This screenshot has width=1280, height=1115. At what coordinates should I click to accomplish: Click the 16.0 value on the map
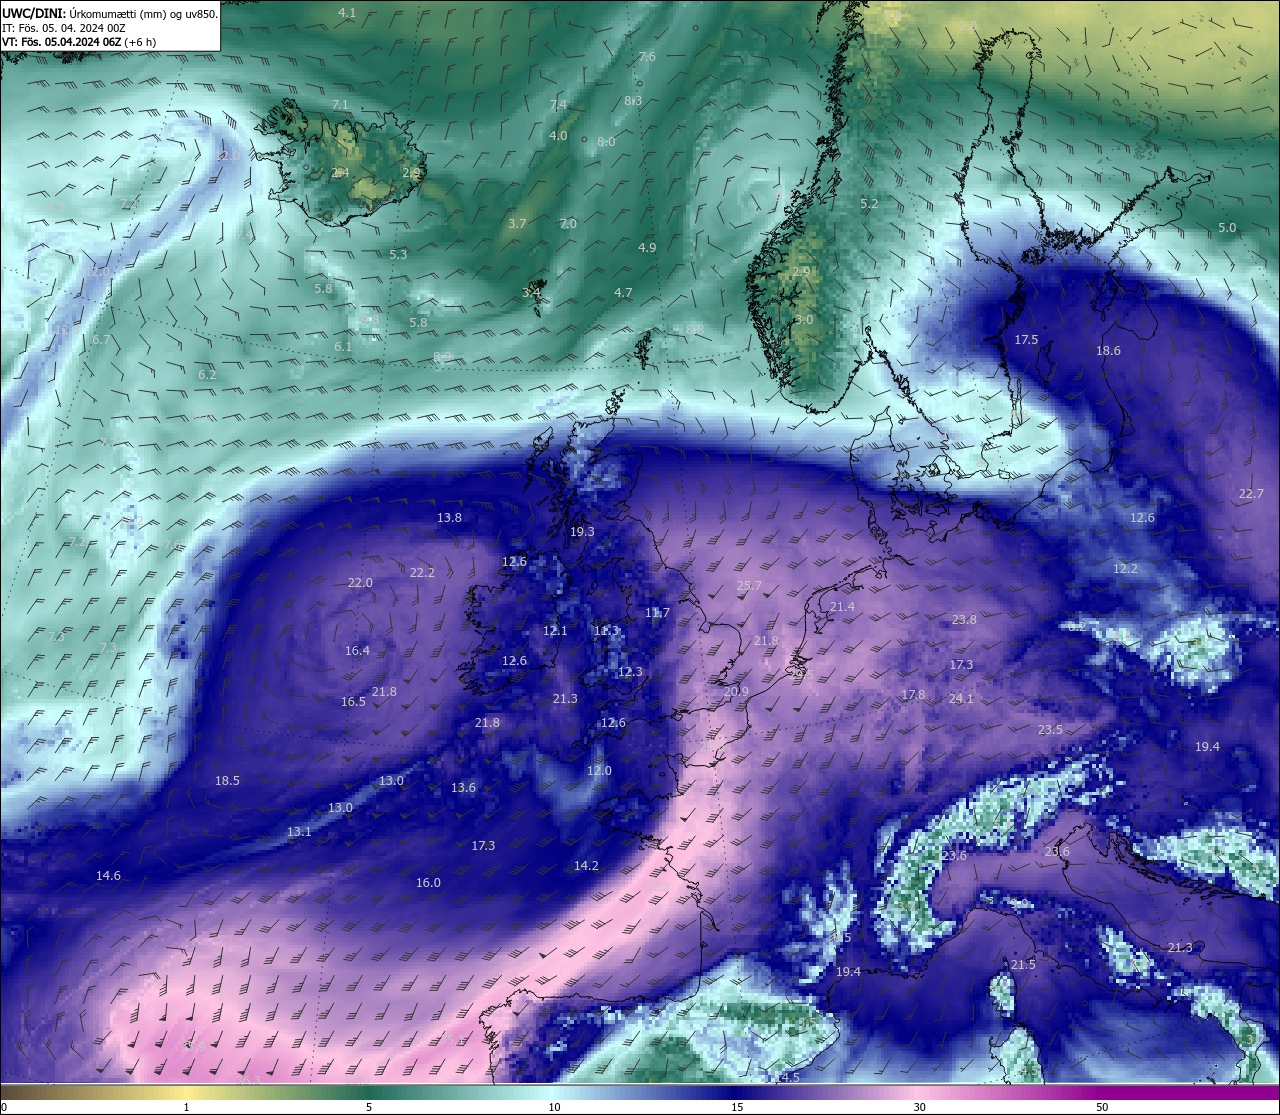pos(428,883)
